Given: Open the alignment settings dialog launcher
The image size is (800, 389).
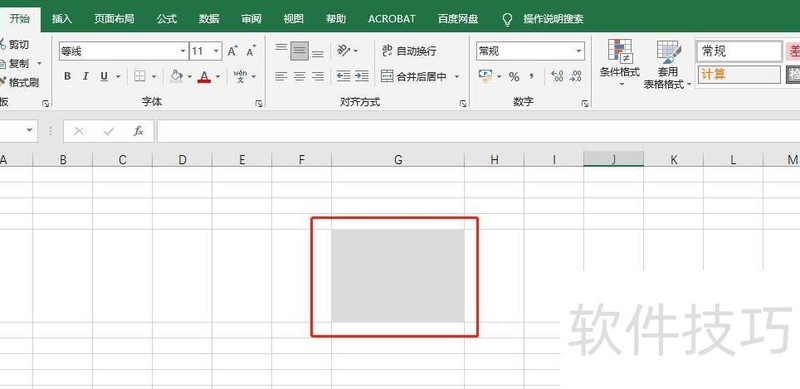Looking at the screenshot, I should coord(463,103).
